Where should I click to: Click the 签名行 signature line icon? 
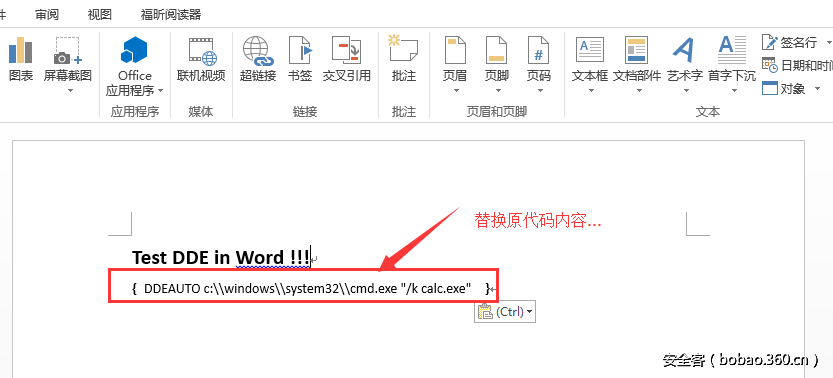pyautogui.click(x=769, y=42)
